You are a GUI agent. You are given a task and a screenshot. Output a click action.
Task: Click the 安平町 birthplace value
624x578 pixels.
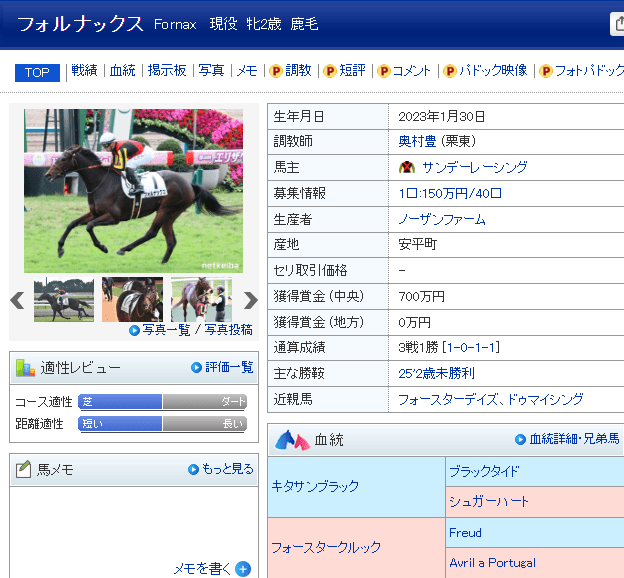pyautogui.click(x=417, y=244)
